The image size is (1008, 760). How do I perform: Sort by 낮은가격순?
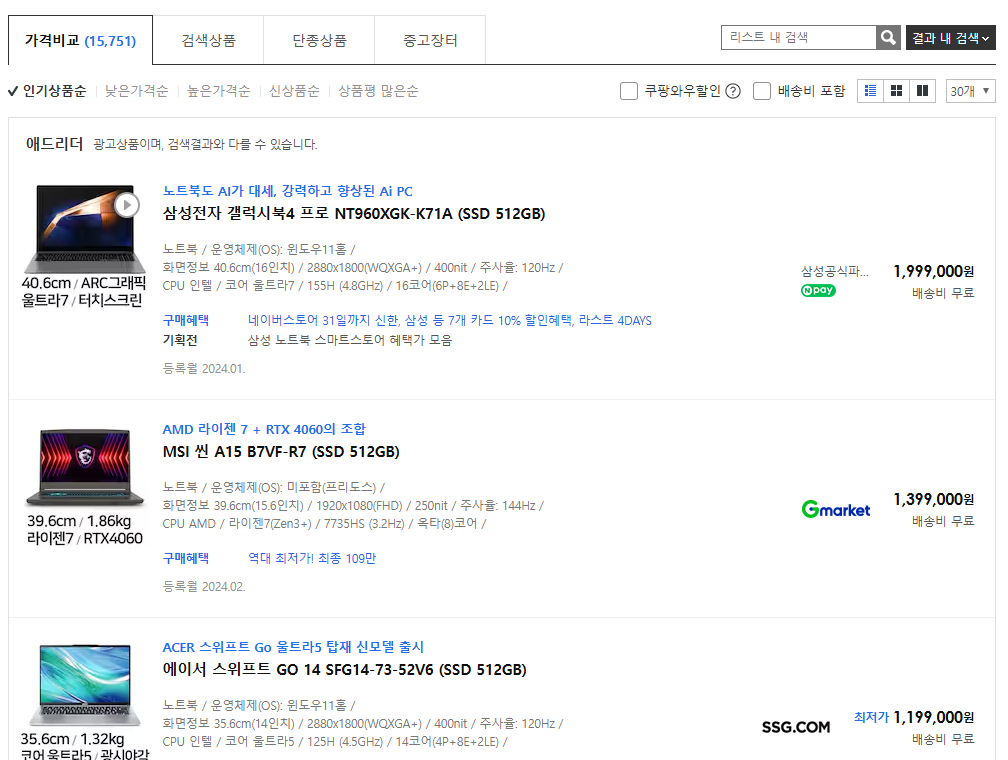coord(136,91)
